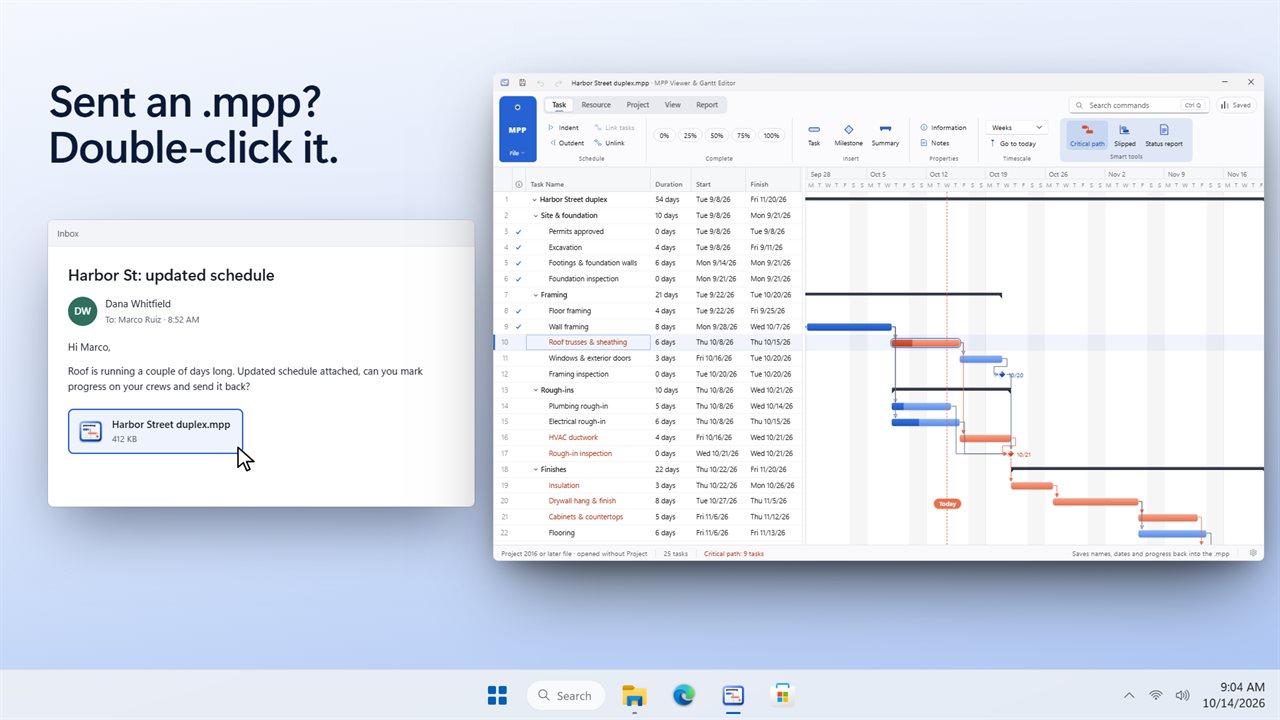This screenshot has height=720, width=1280.
Task: Click the Indent command
Action: click(x=563, y=128)
